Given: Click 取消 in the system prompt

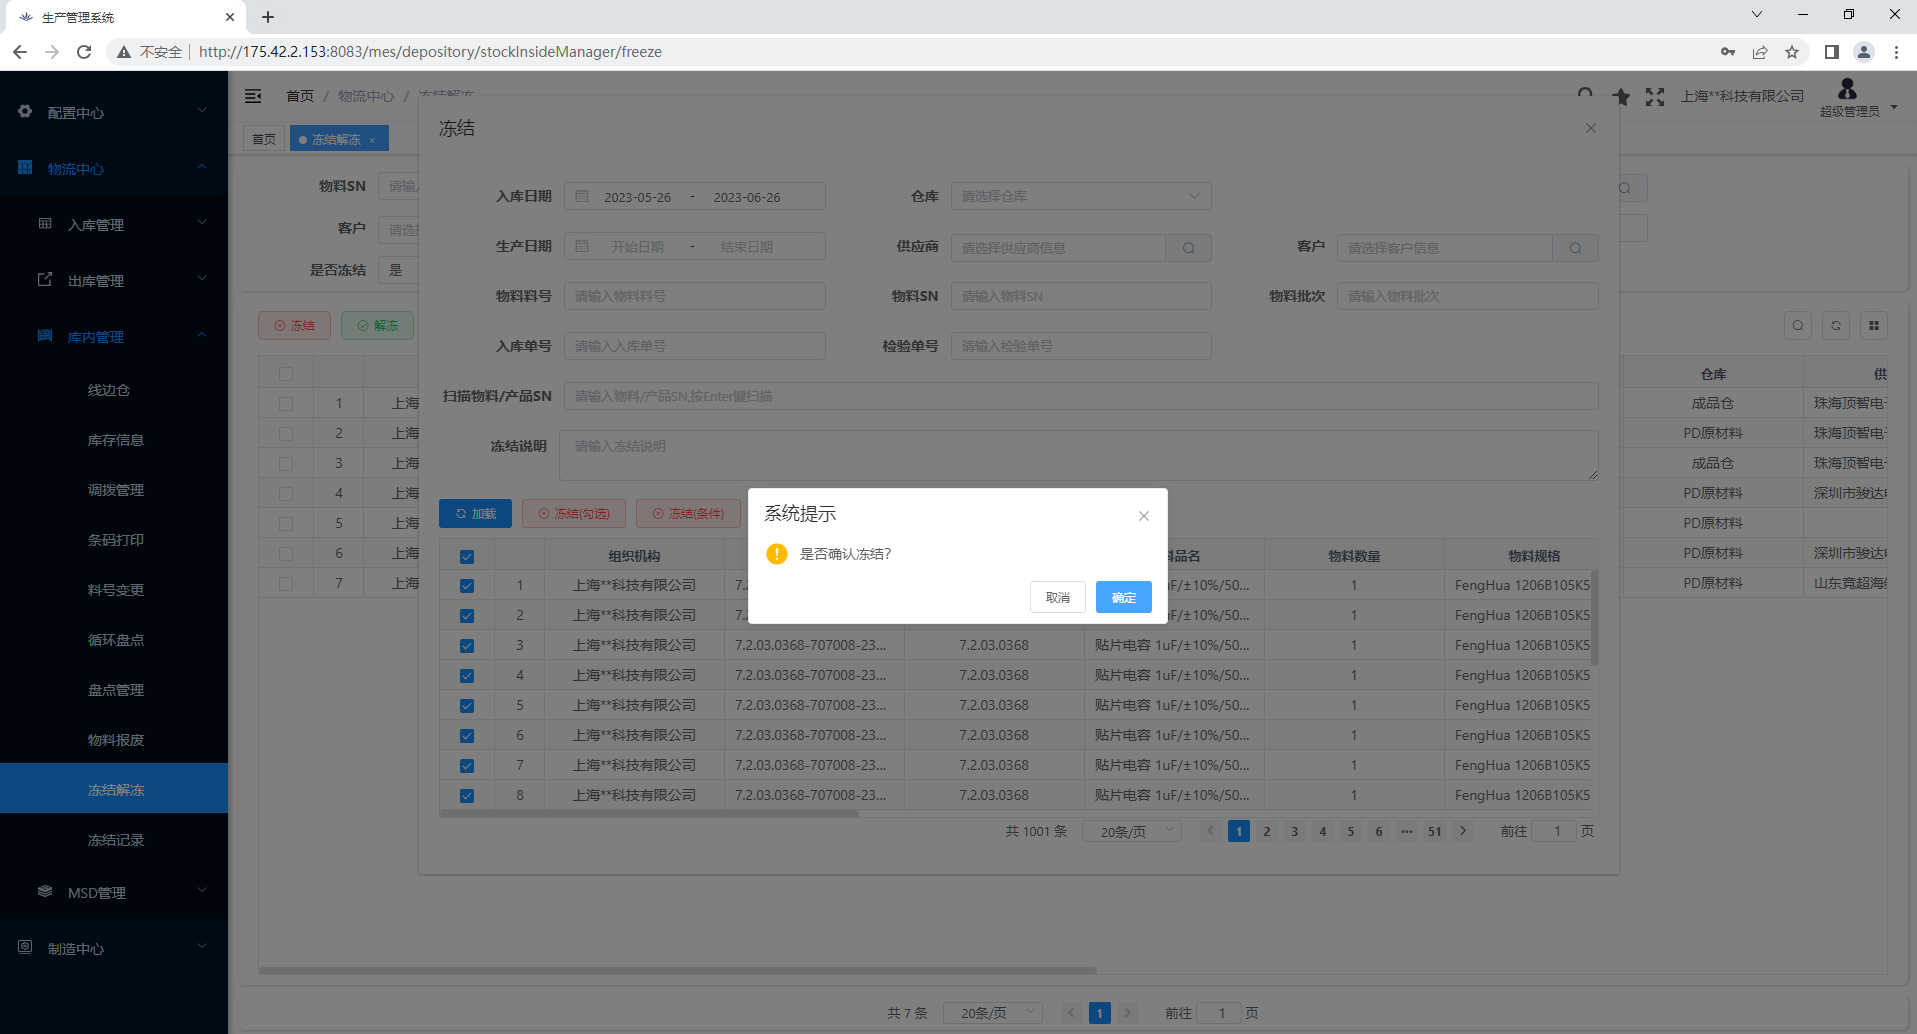Looking at the screenshot, I should point(1058,597).
